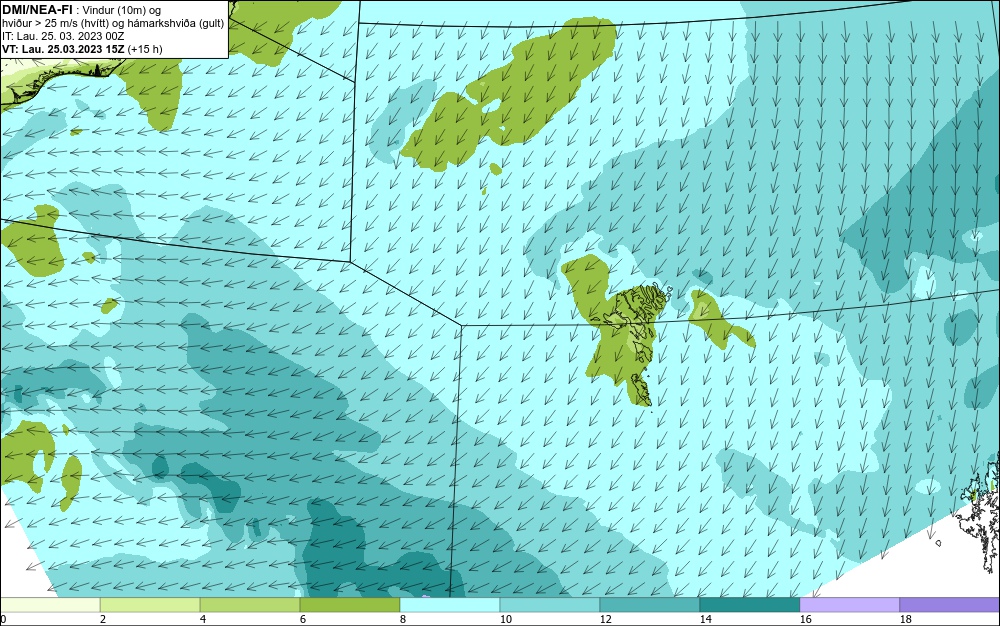1000x626 pixels.
Task: Click the legend value label 12
Action: pos(605,619)
